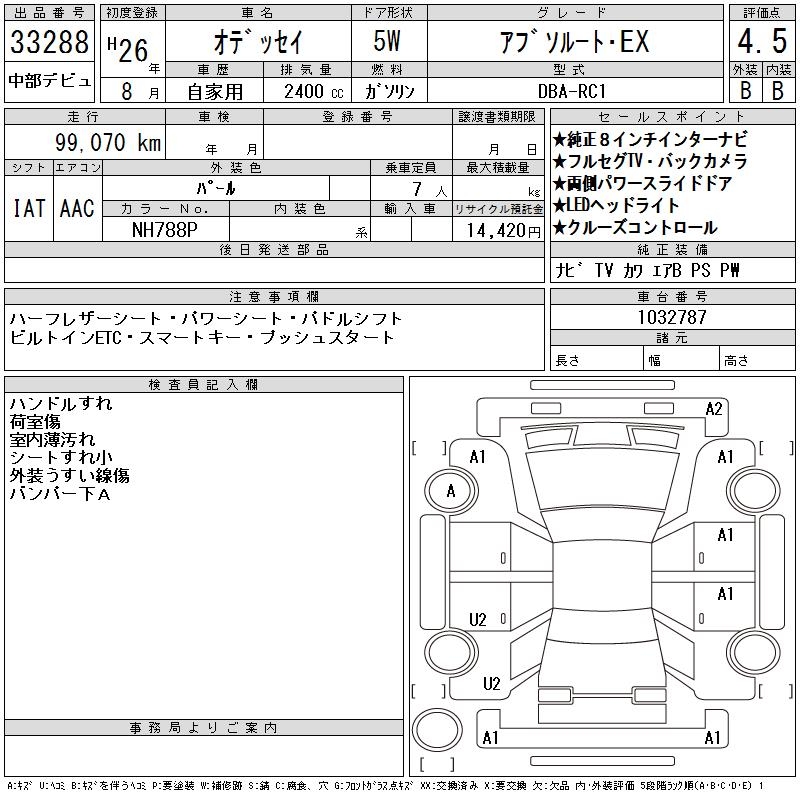Screen dimensions: 800x800
Task: Click the note line starting ハーフレザーシート
Action: click(206, 319)
